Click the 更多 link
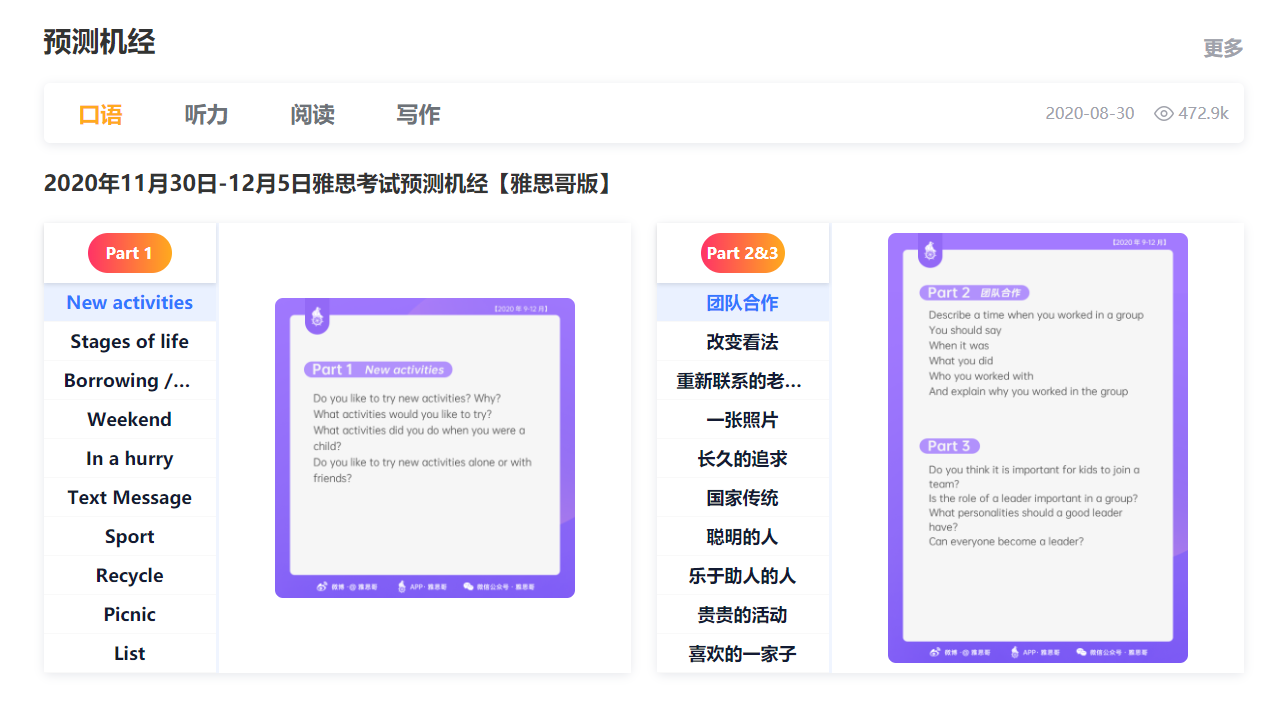Screen dimensions: 1280x720 (1221, 47)
